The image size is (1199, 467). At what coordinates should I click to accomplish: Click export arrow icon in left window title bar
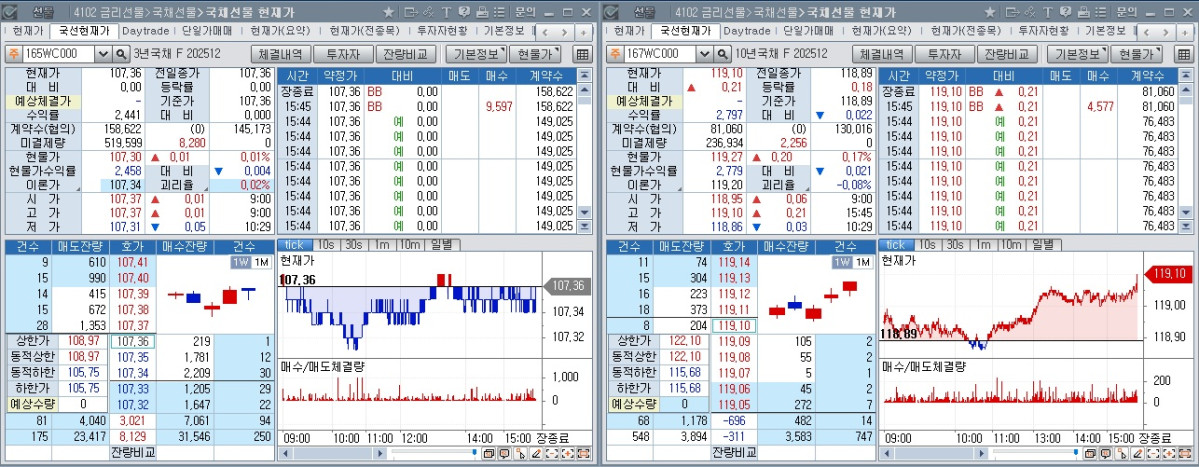(411, 12)
